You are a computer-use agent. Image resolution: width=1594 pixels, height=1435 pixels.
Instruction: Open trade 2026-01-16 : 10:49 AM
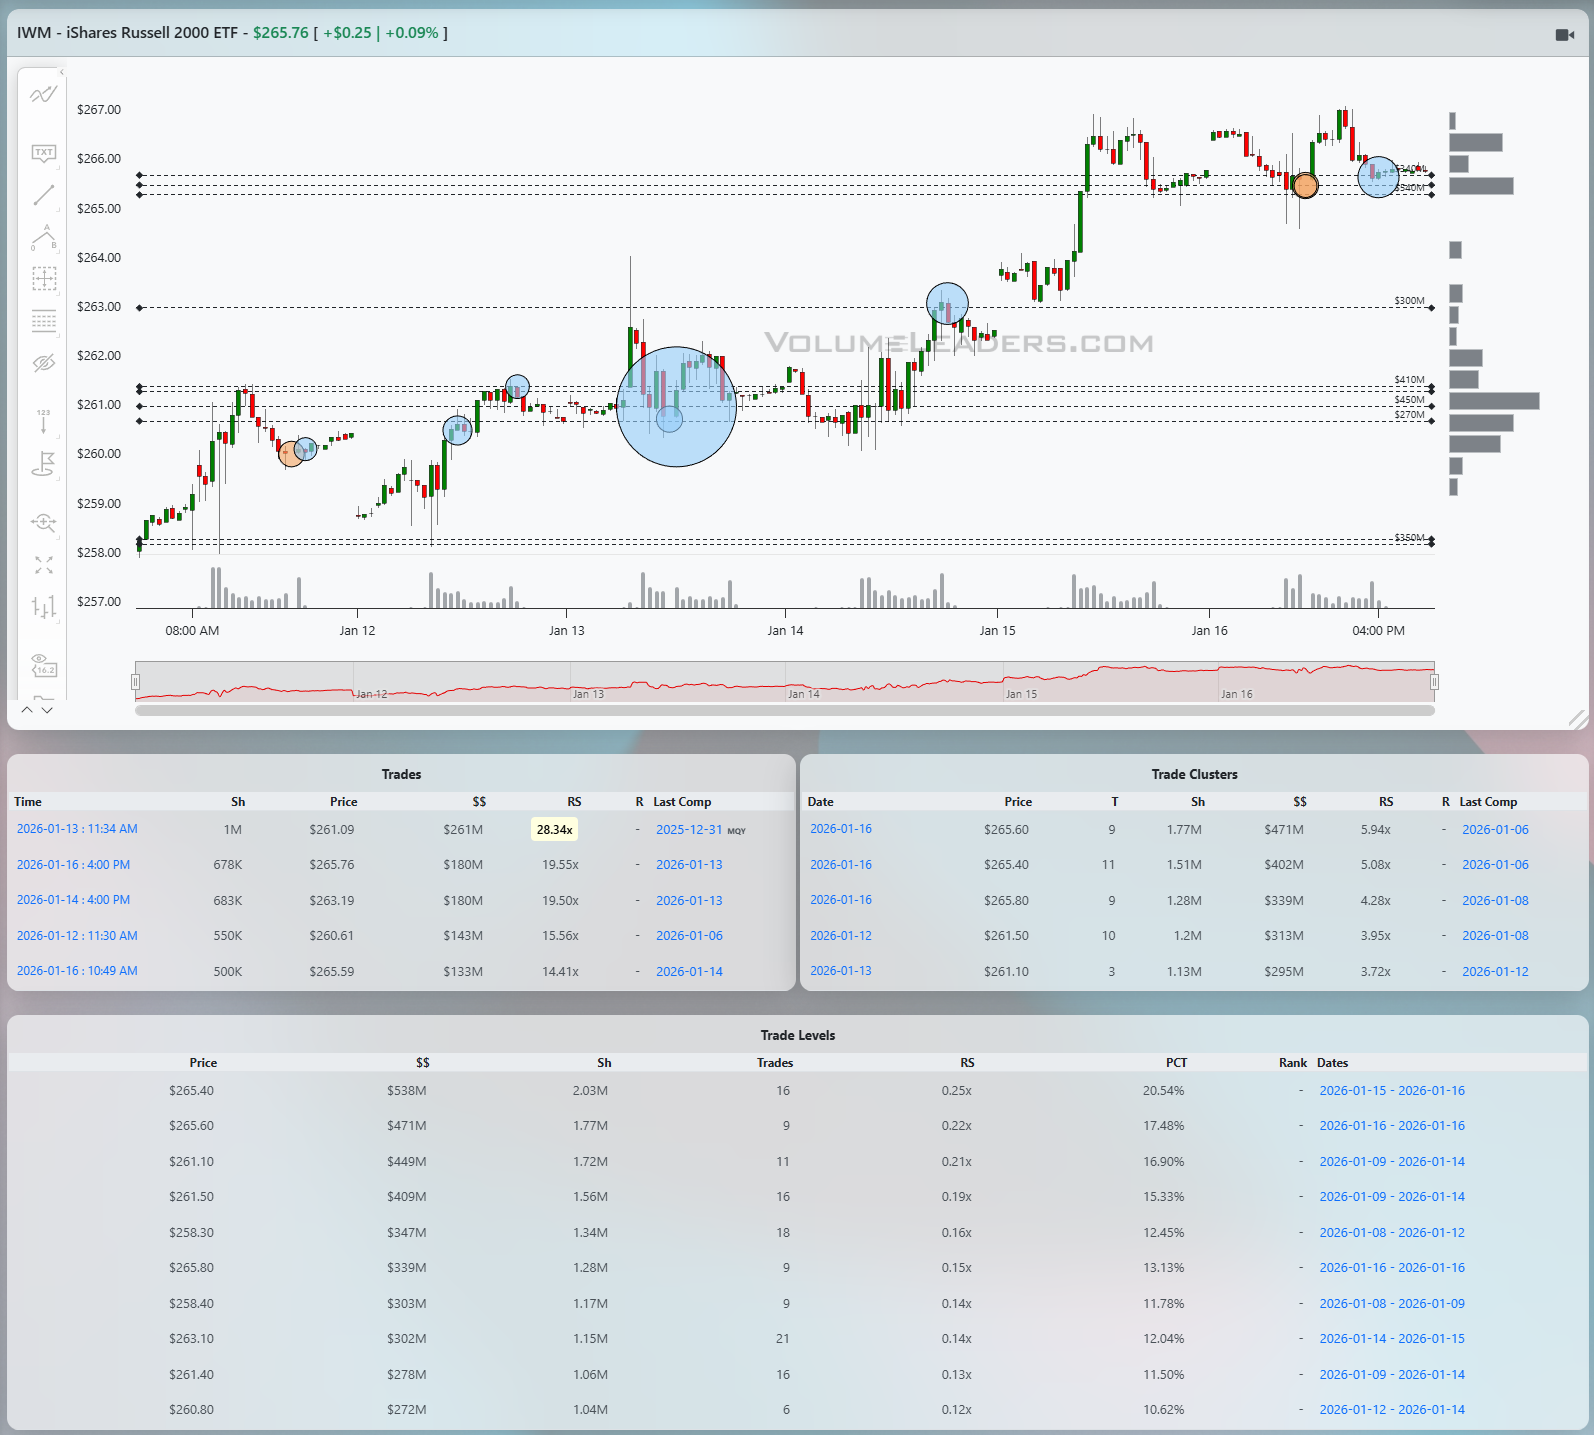coord(77,971)
